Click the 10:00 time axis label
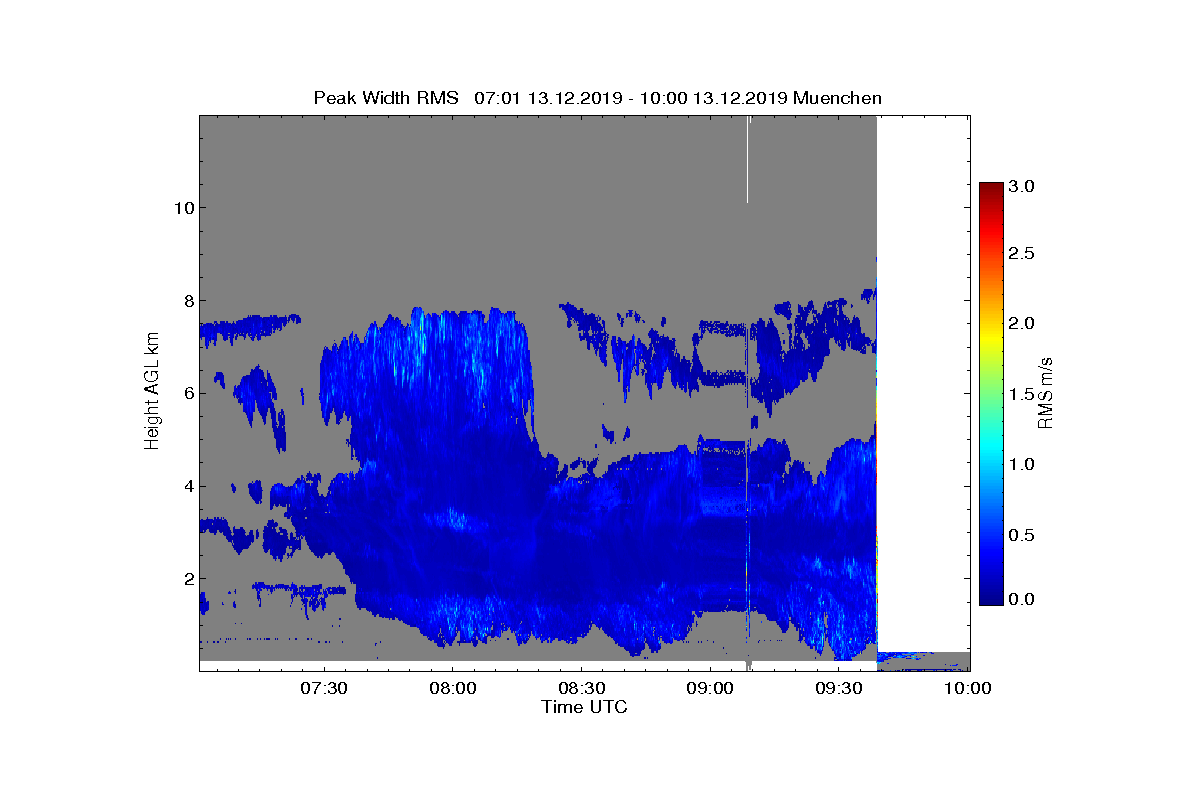The image size is (1200, 800). point(969,688)
